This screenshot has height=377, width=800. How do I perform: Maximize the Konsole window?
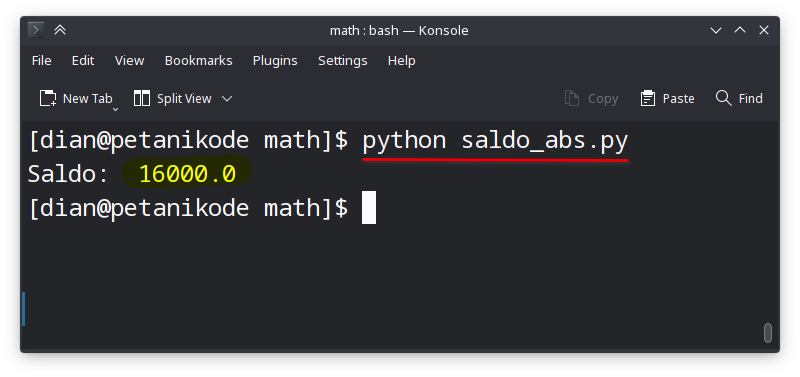[x=740, y=30]
